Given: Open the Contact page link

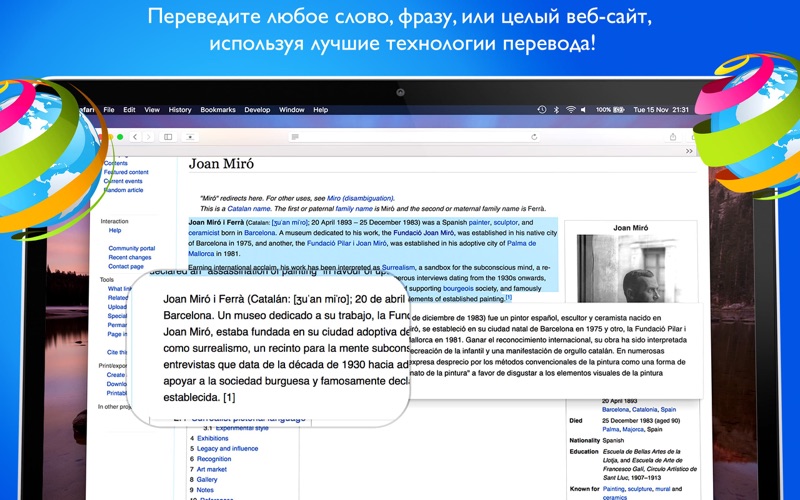Looking at the screenshot, I should [x=126, y=266].
